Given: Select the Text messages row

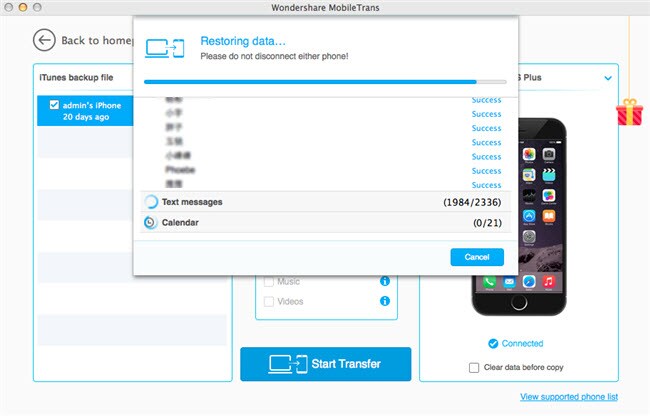Looking at the screenshot, I should point(325,202).
